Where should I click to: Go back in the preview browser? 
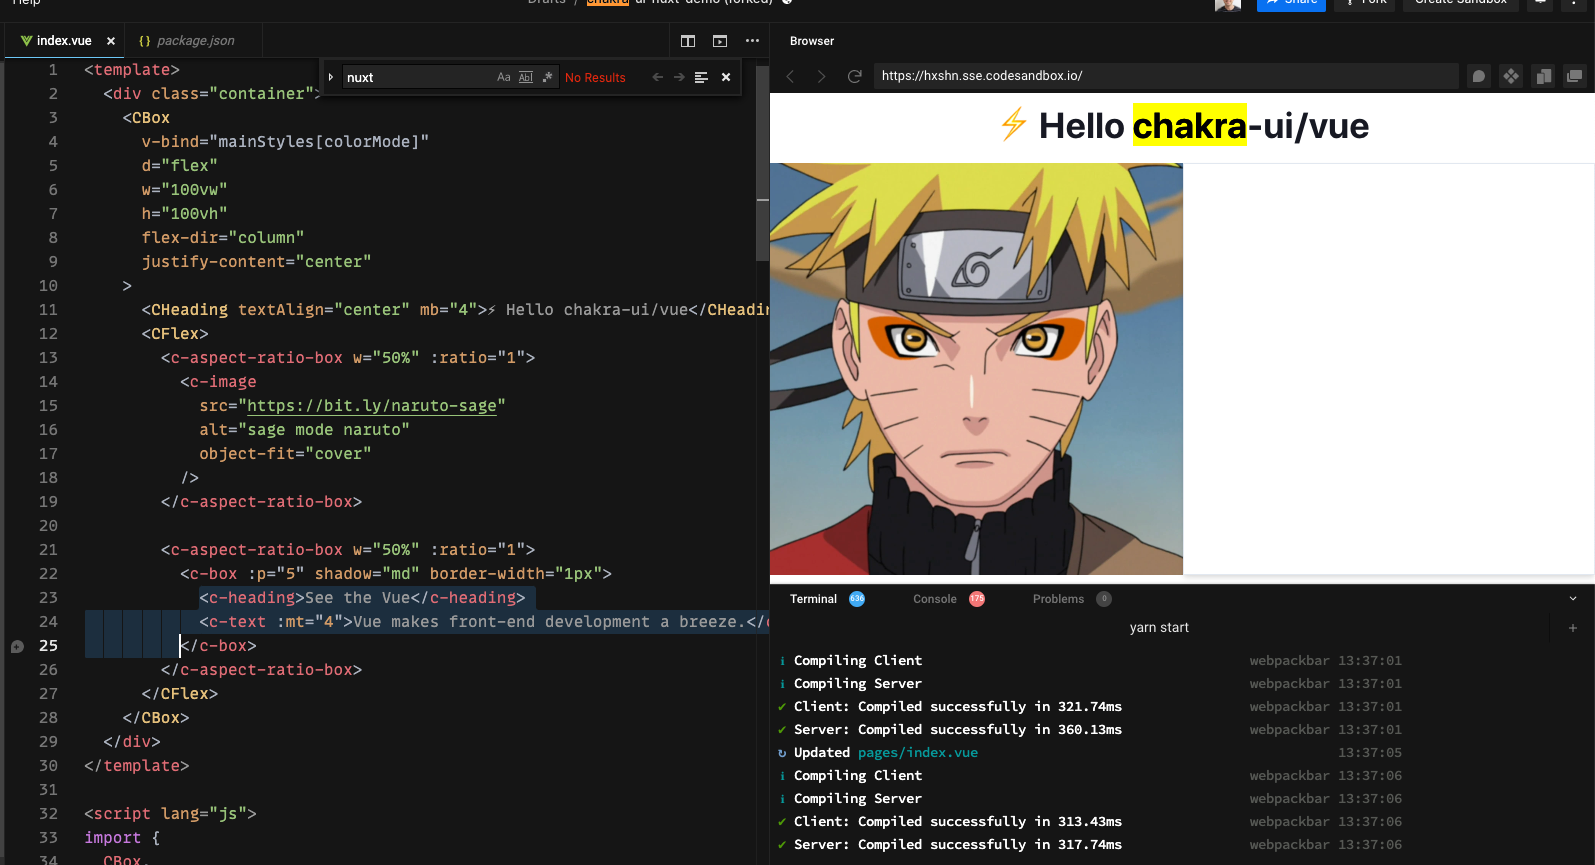[x=790, y=76]
